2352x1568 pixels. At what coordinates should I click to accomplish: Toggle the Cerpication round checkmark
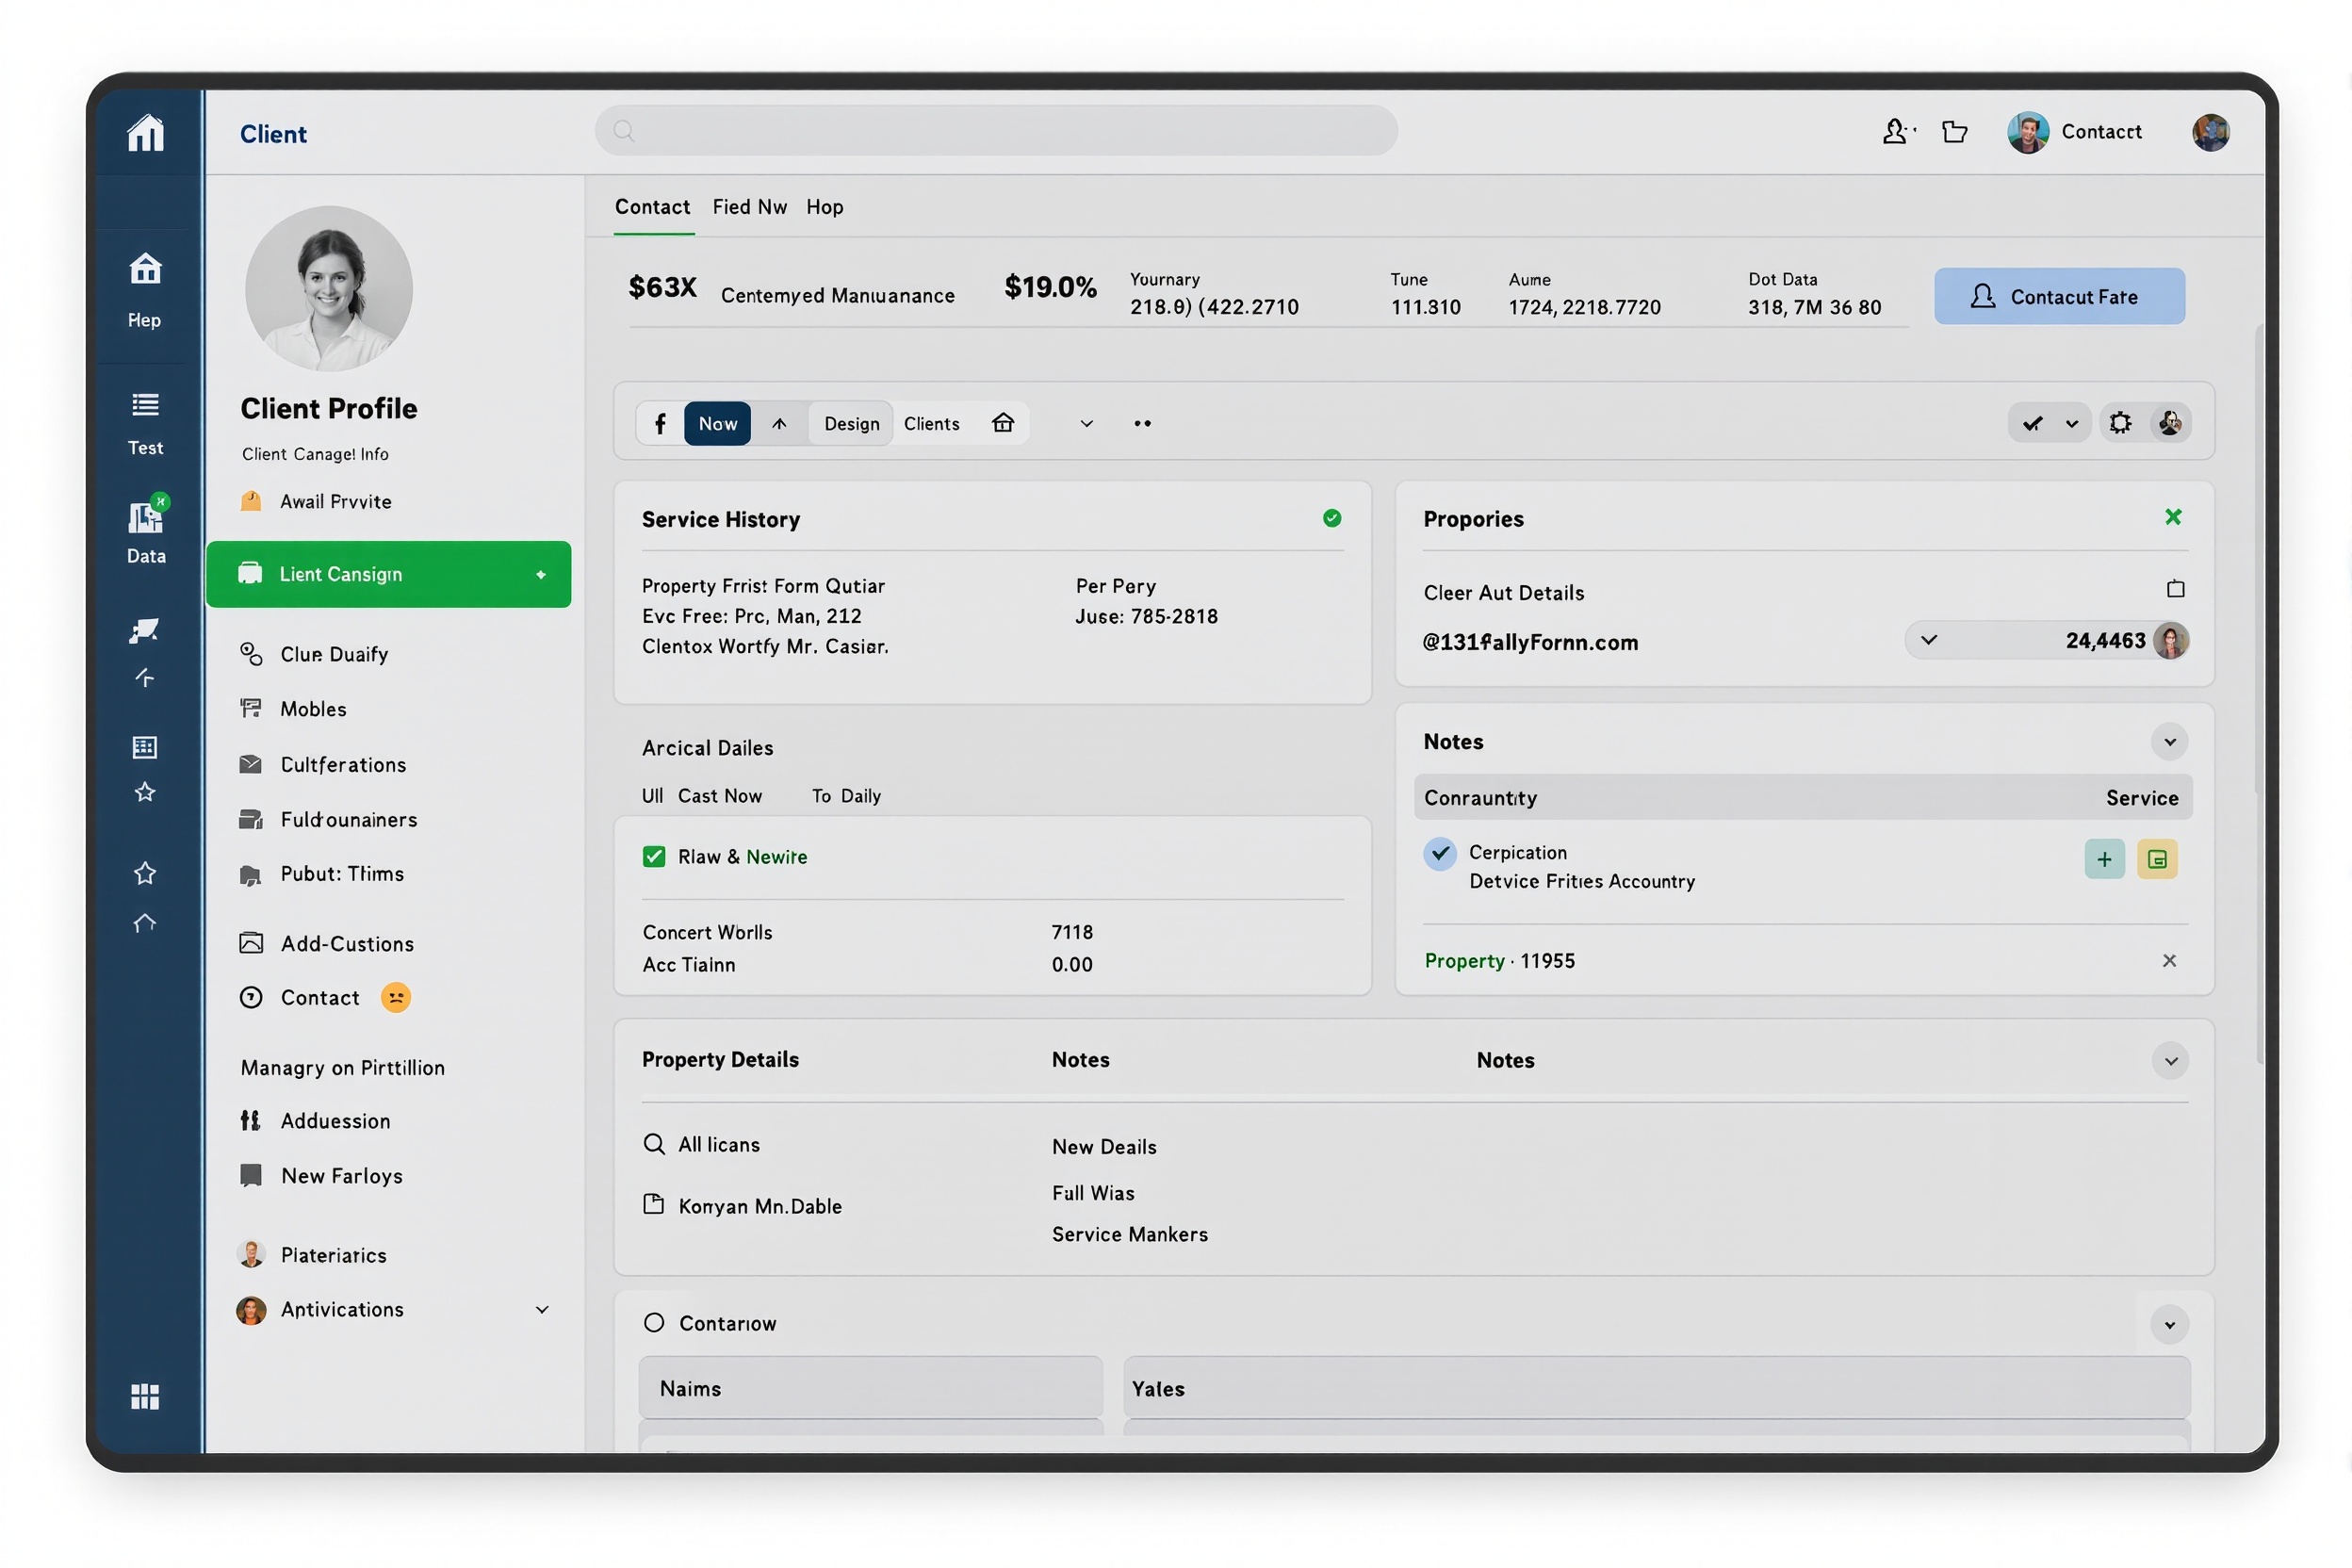pyautogui.click(x=1440, y=853)
